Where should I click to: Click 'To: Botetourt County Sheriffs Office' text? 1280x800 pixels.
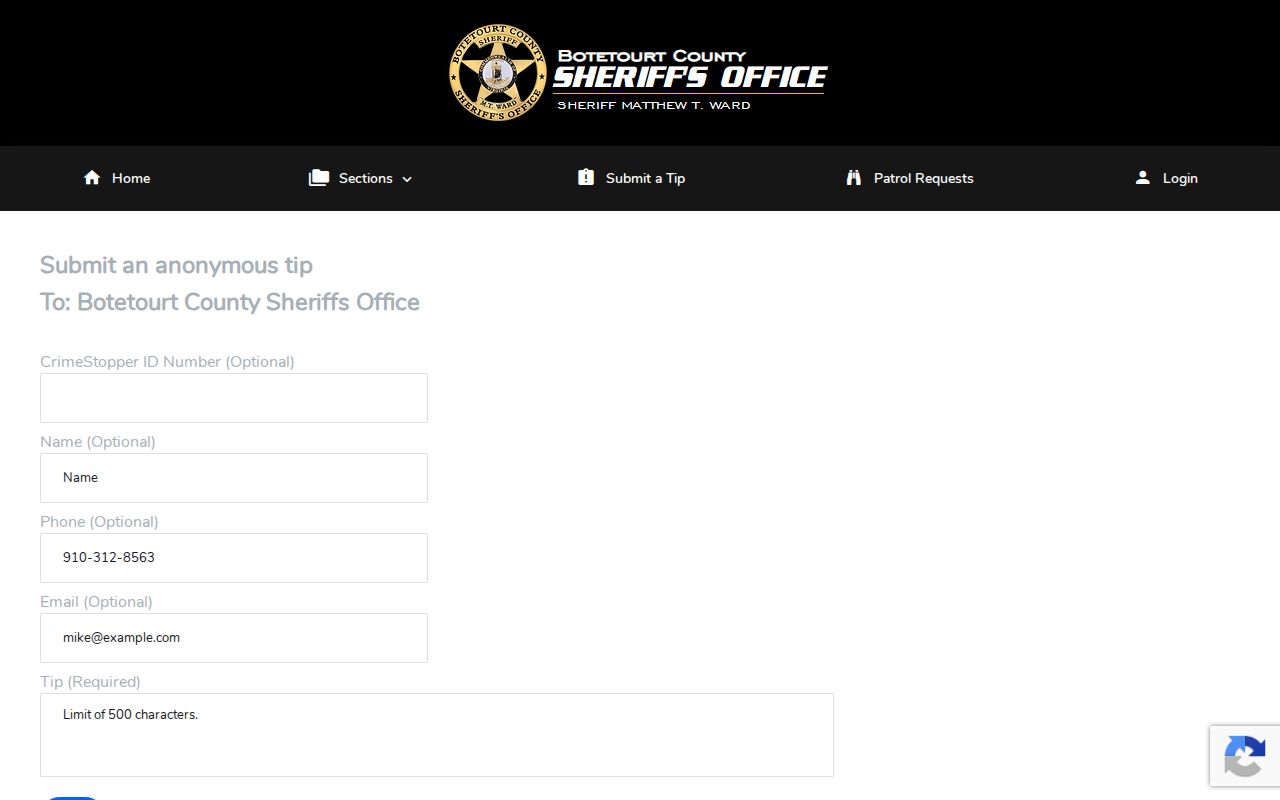tap(230, 302)
